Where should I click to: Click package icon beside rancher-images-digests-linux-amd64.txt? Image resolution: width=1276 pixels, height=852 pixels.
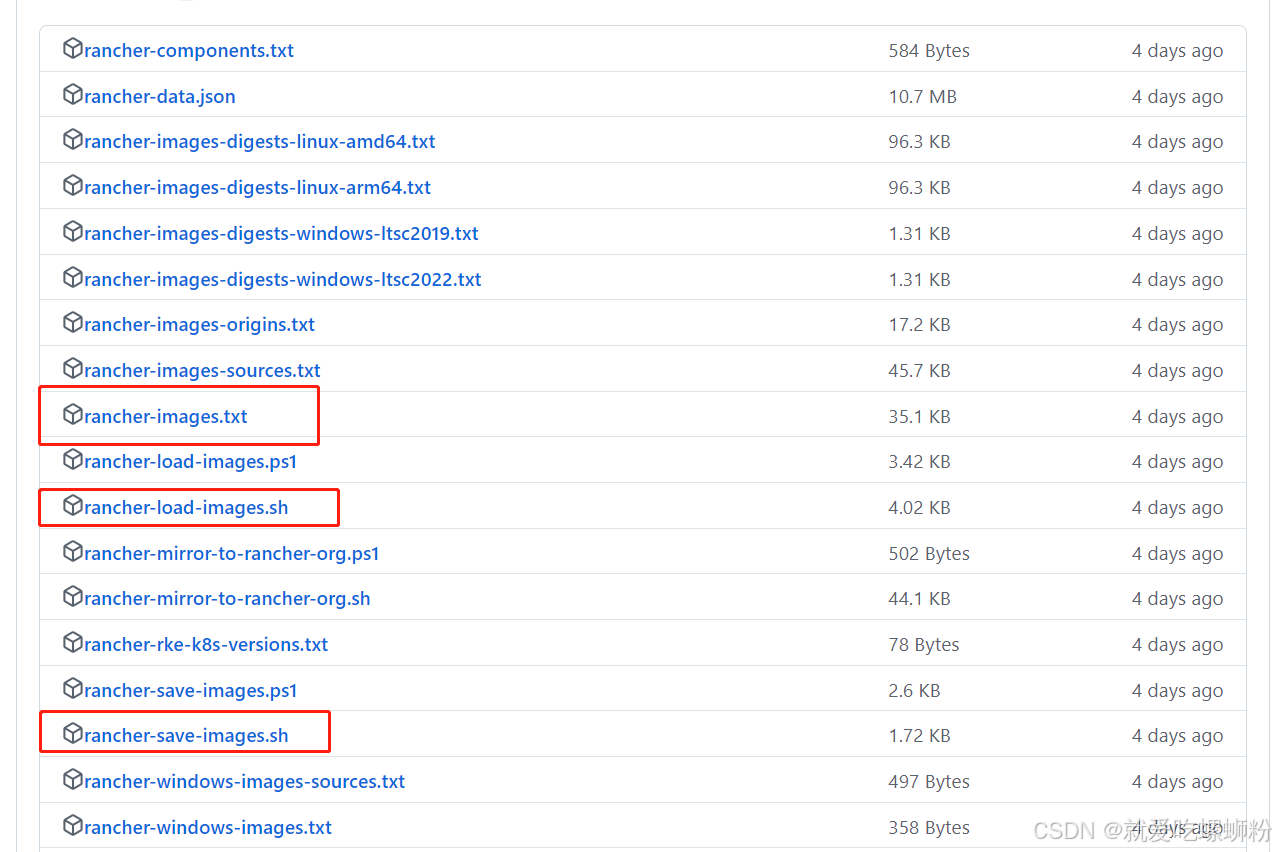[72, 140]
